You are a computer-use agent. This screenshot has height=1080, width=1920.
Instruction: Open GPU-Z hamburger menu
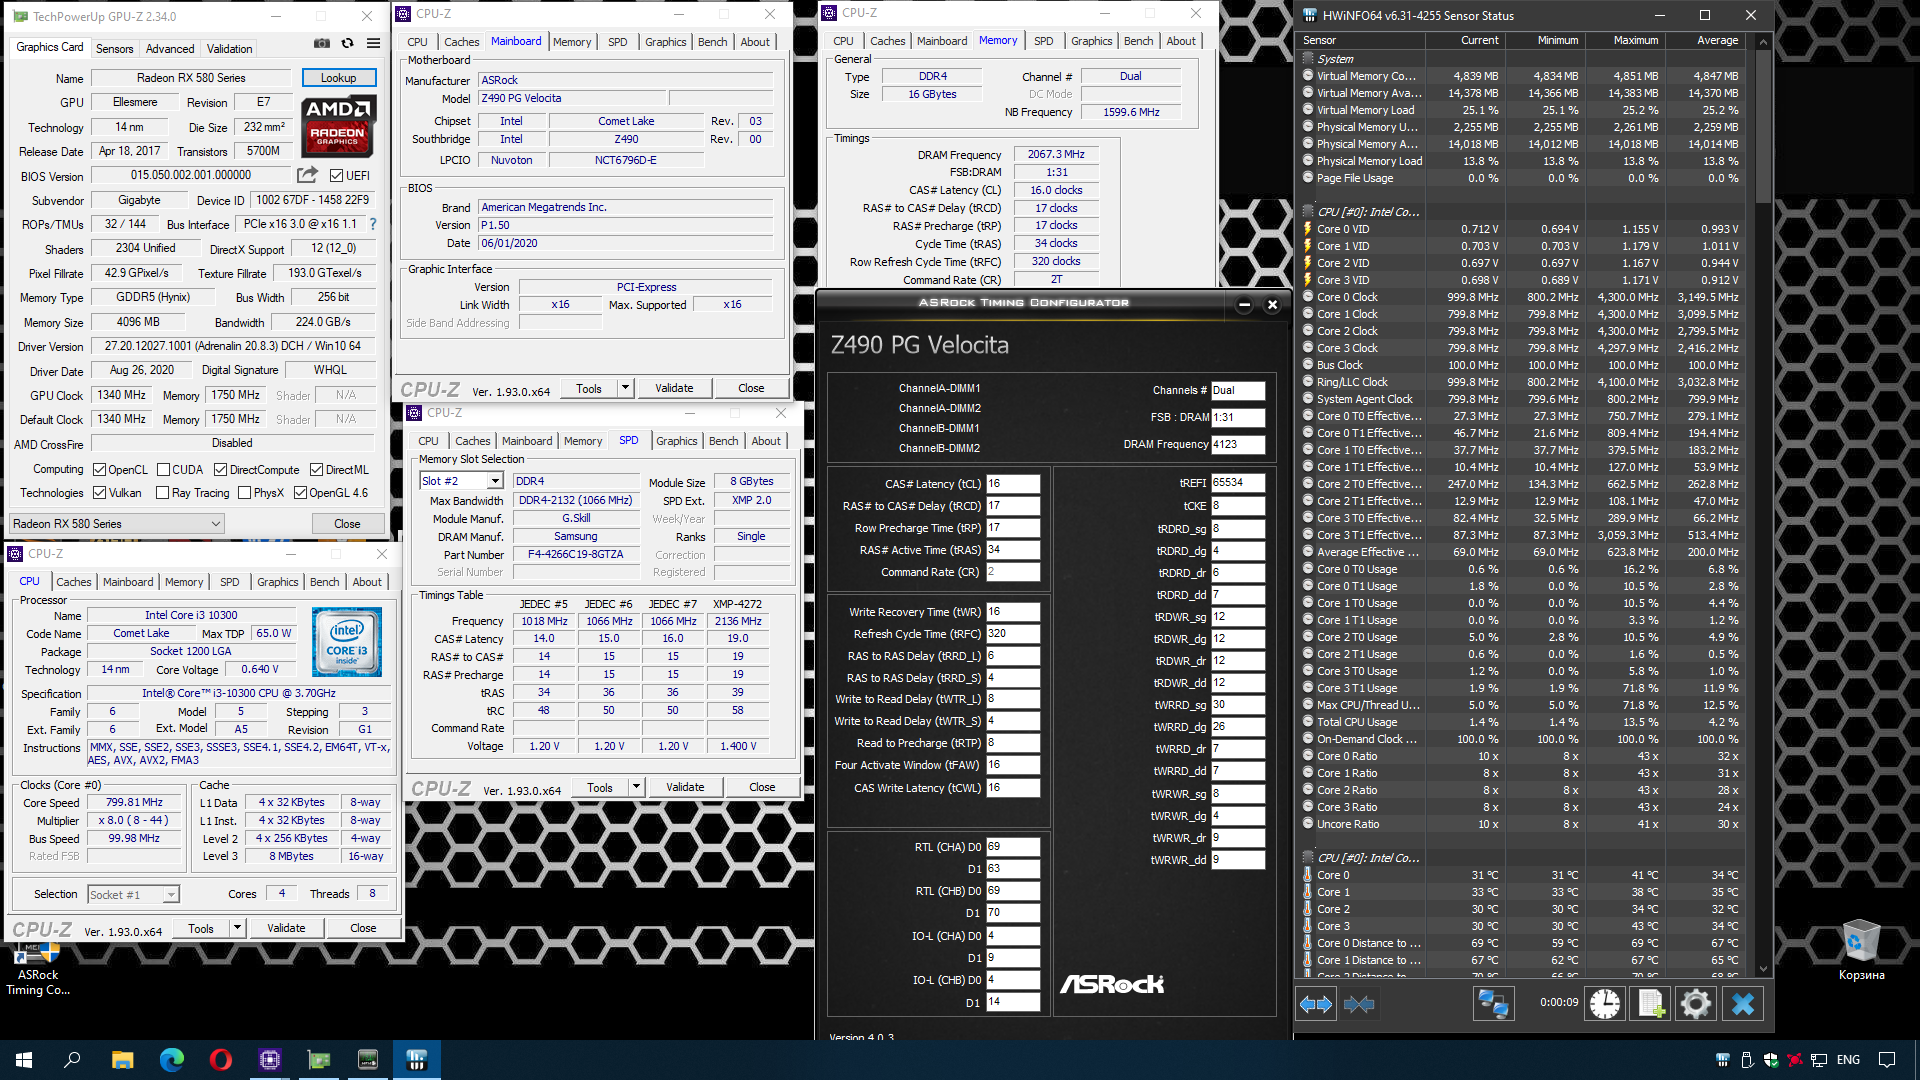pyautogui.click(x=373, y=43)
